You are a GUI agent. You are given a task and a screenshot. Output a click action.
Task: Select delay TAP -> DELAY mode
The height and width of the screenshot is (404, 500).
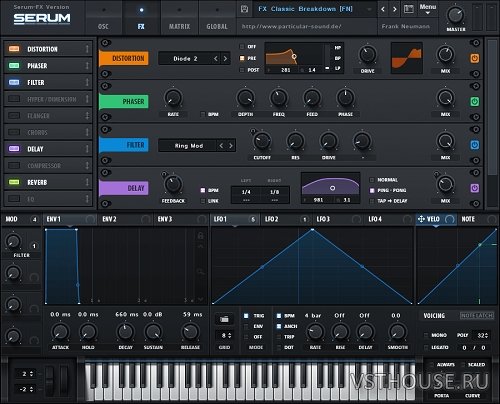372,201
